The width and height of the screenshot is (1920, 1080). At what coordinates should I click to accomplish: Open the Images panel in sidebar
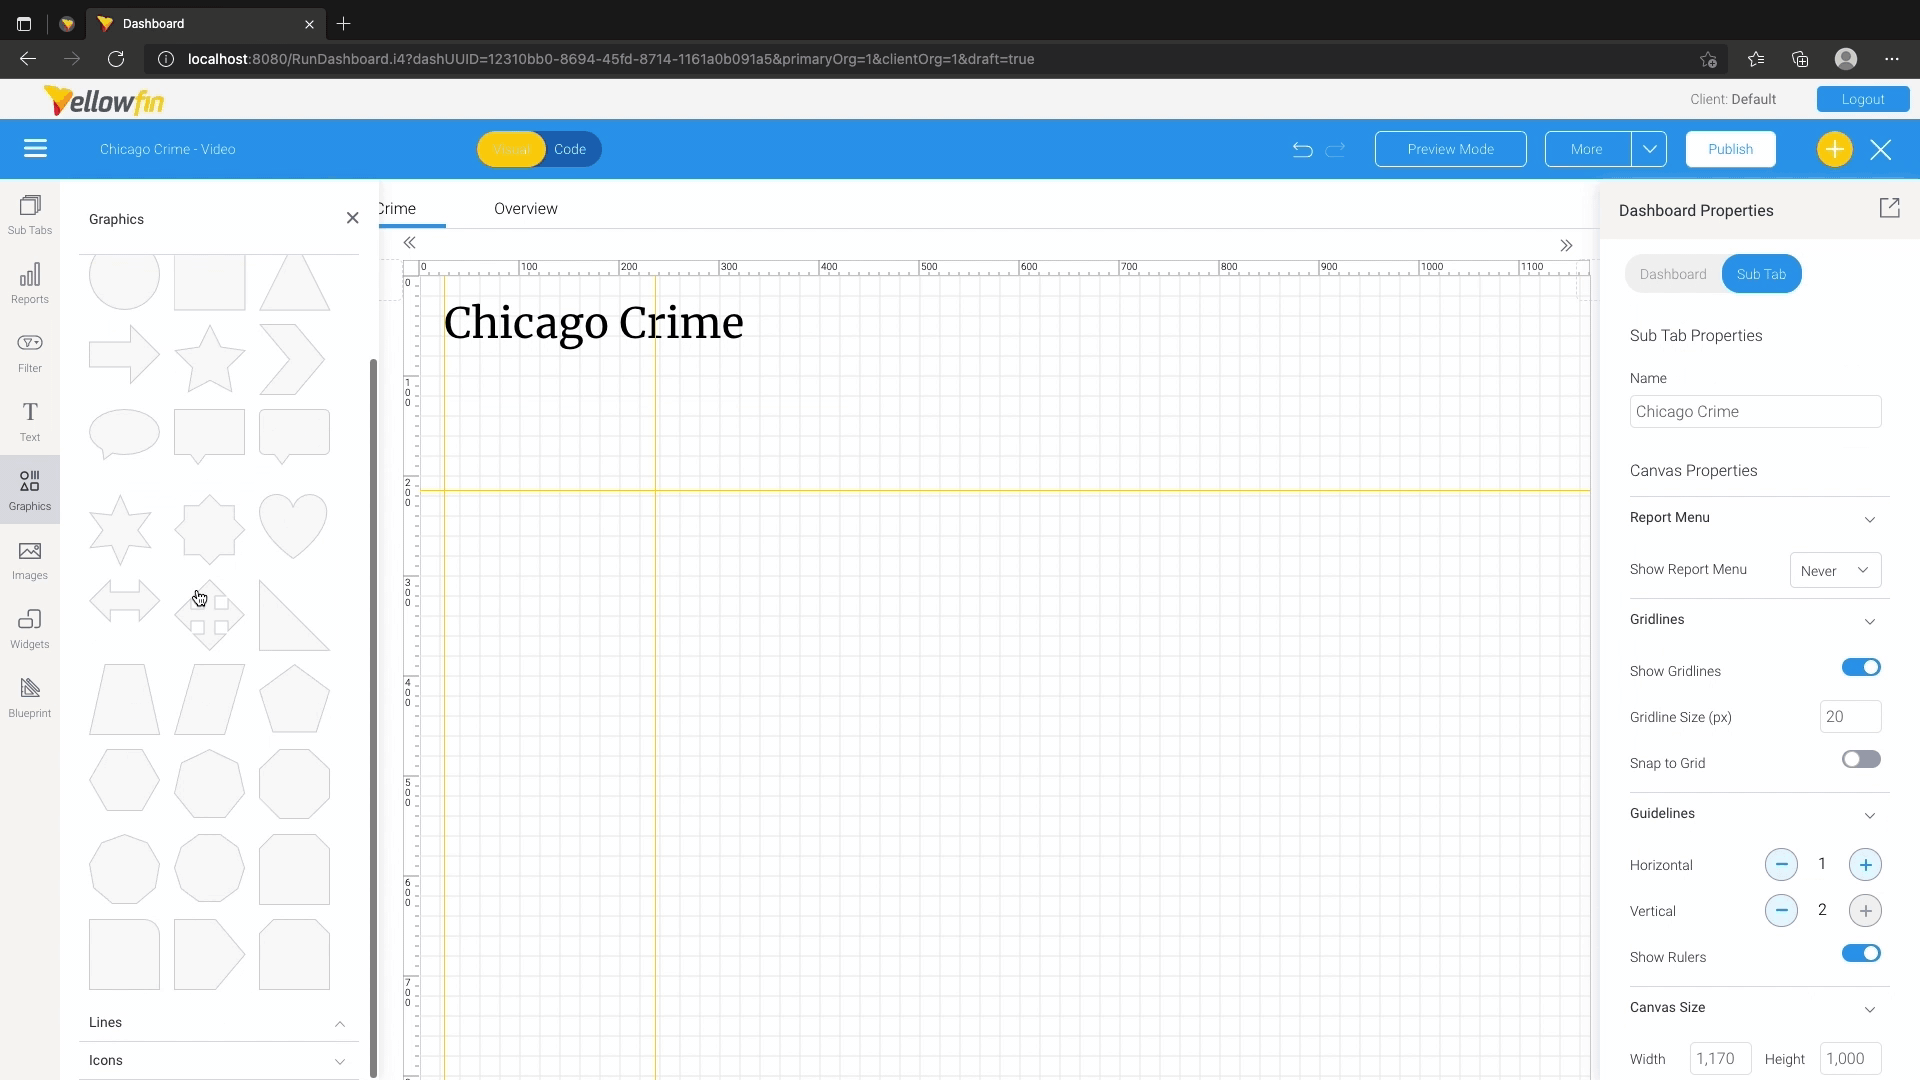coord(30,559)
